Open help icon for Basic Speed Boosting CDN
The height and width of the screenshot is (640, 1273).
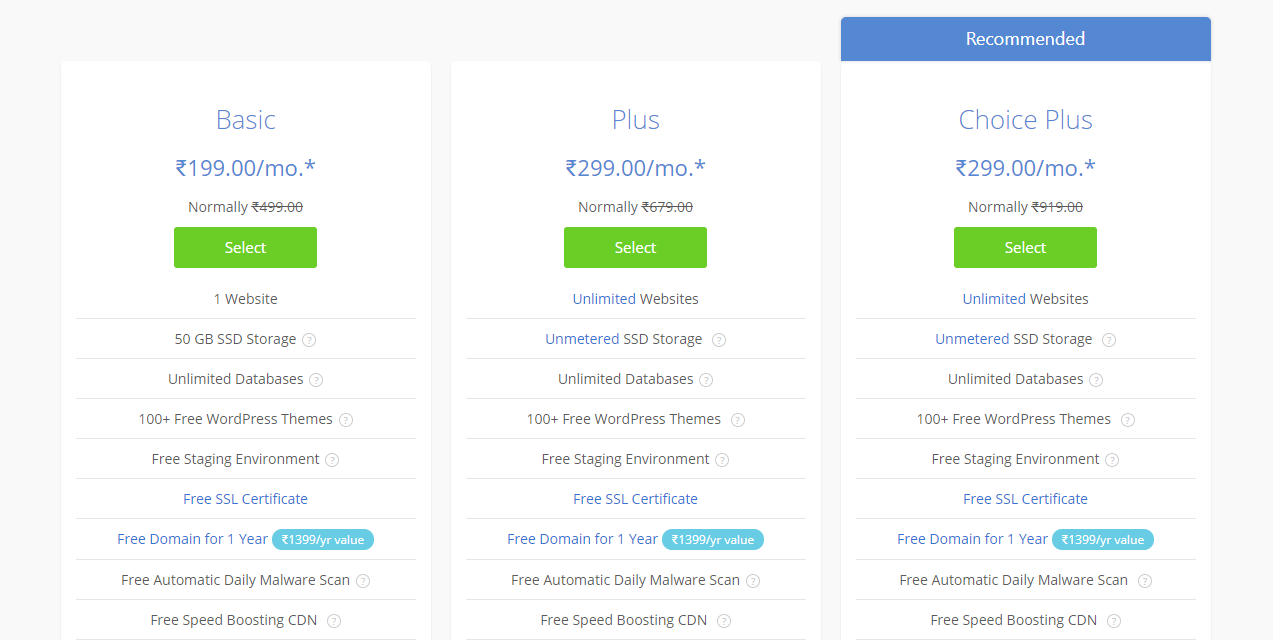point(334,621)
